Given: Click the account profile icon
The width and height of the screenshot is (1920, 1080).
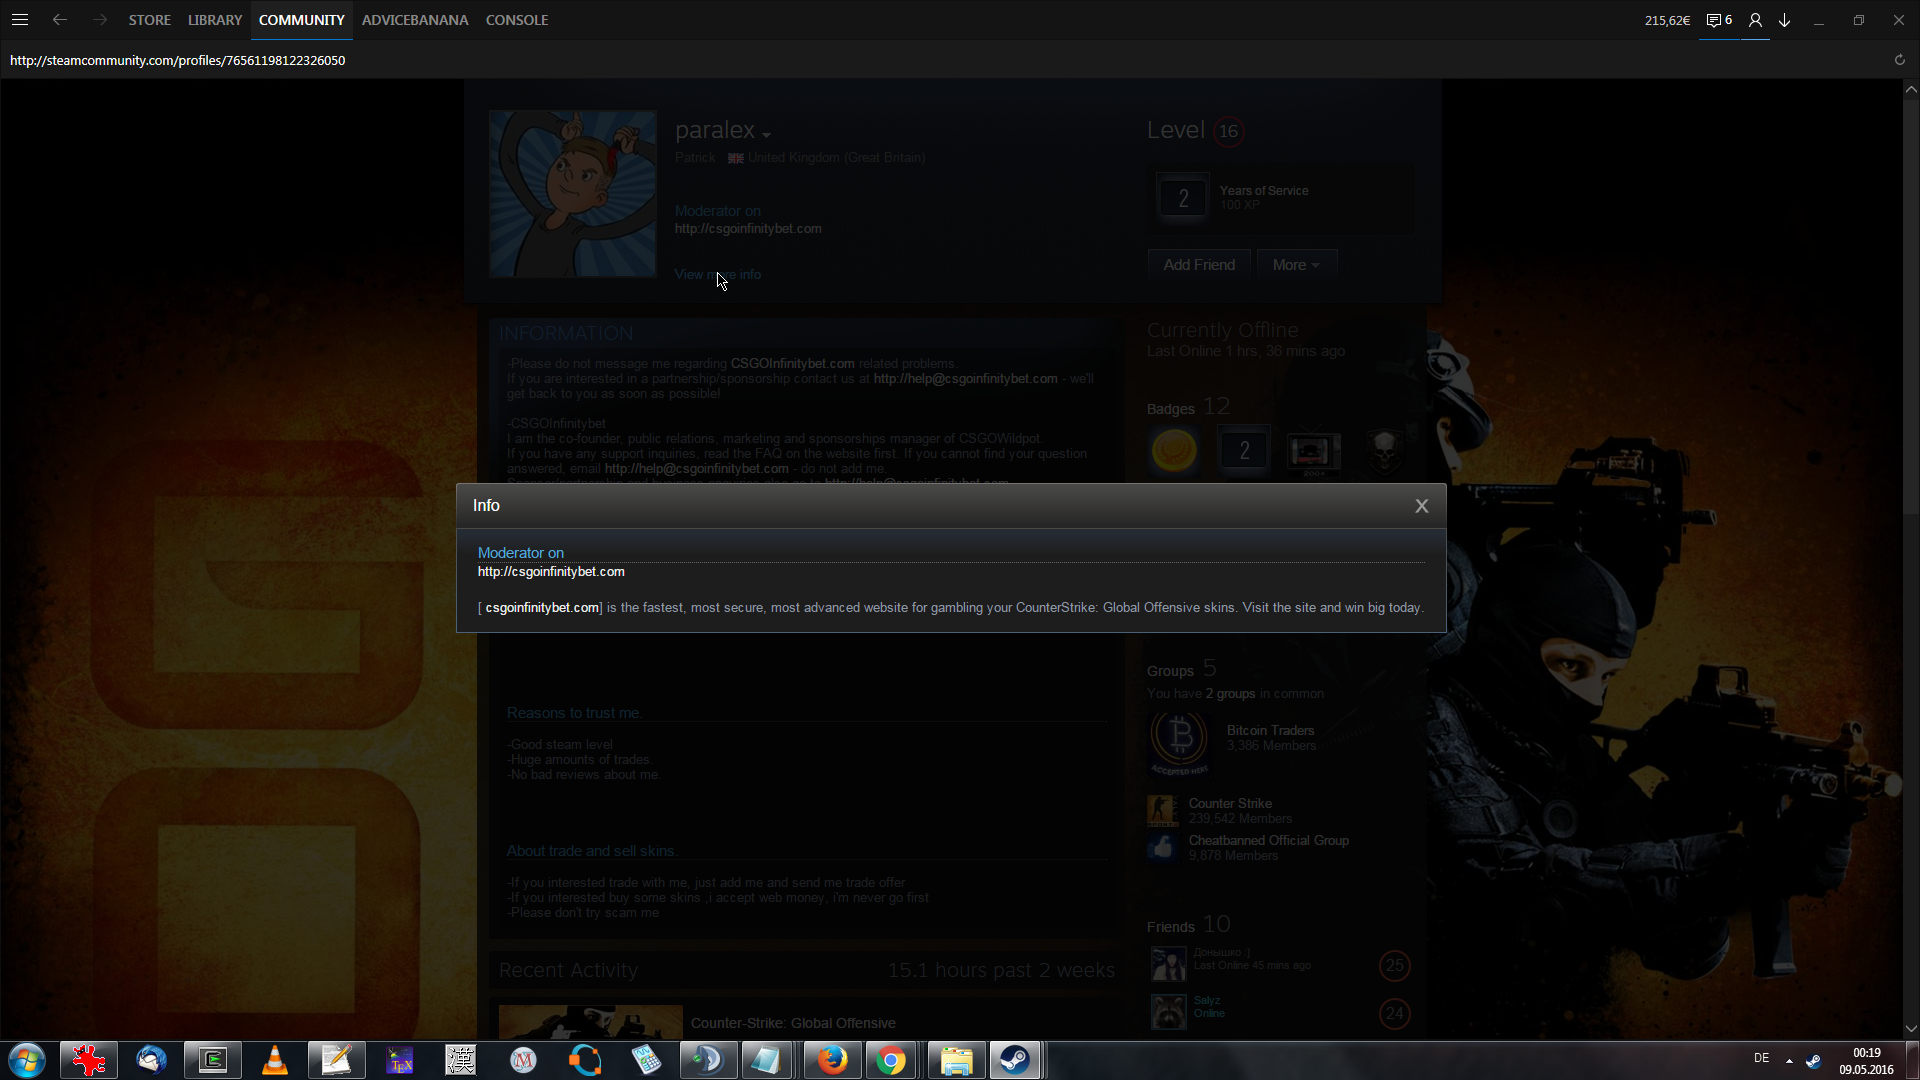Looking at the screenshot, I should pos(1755,20).
